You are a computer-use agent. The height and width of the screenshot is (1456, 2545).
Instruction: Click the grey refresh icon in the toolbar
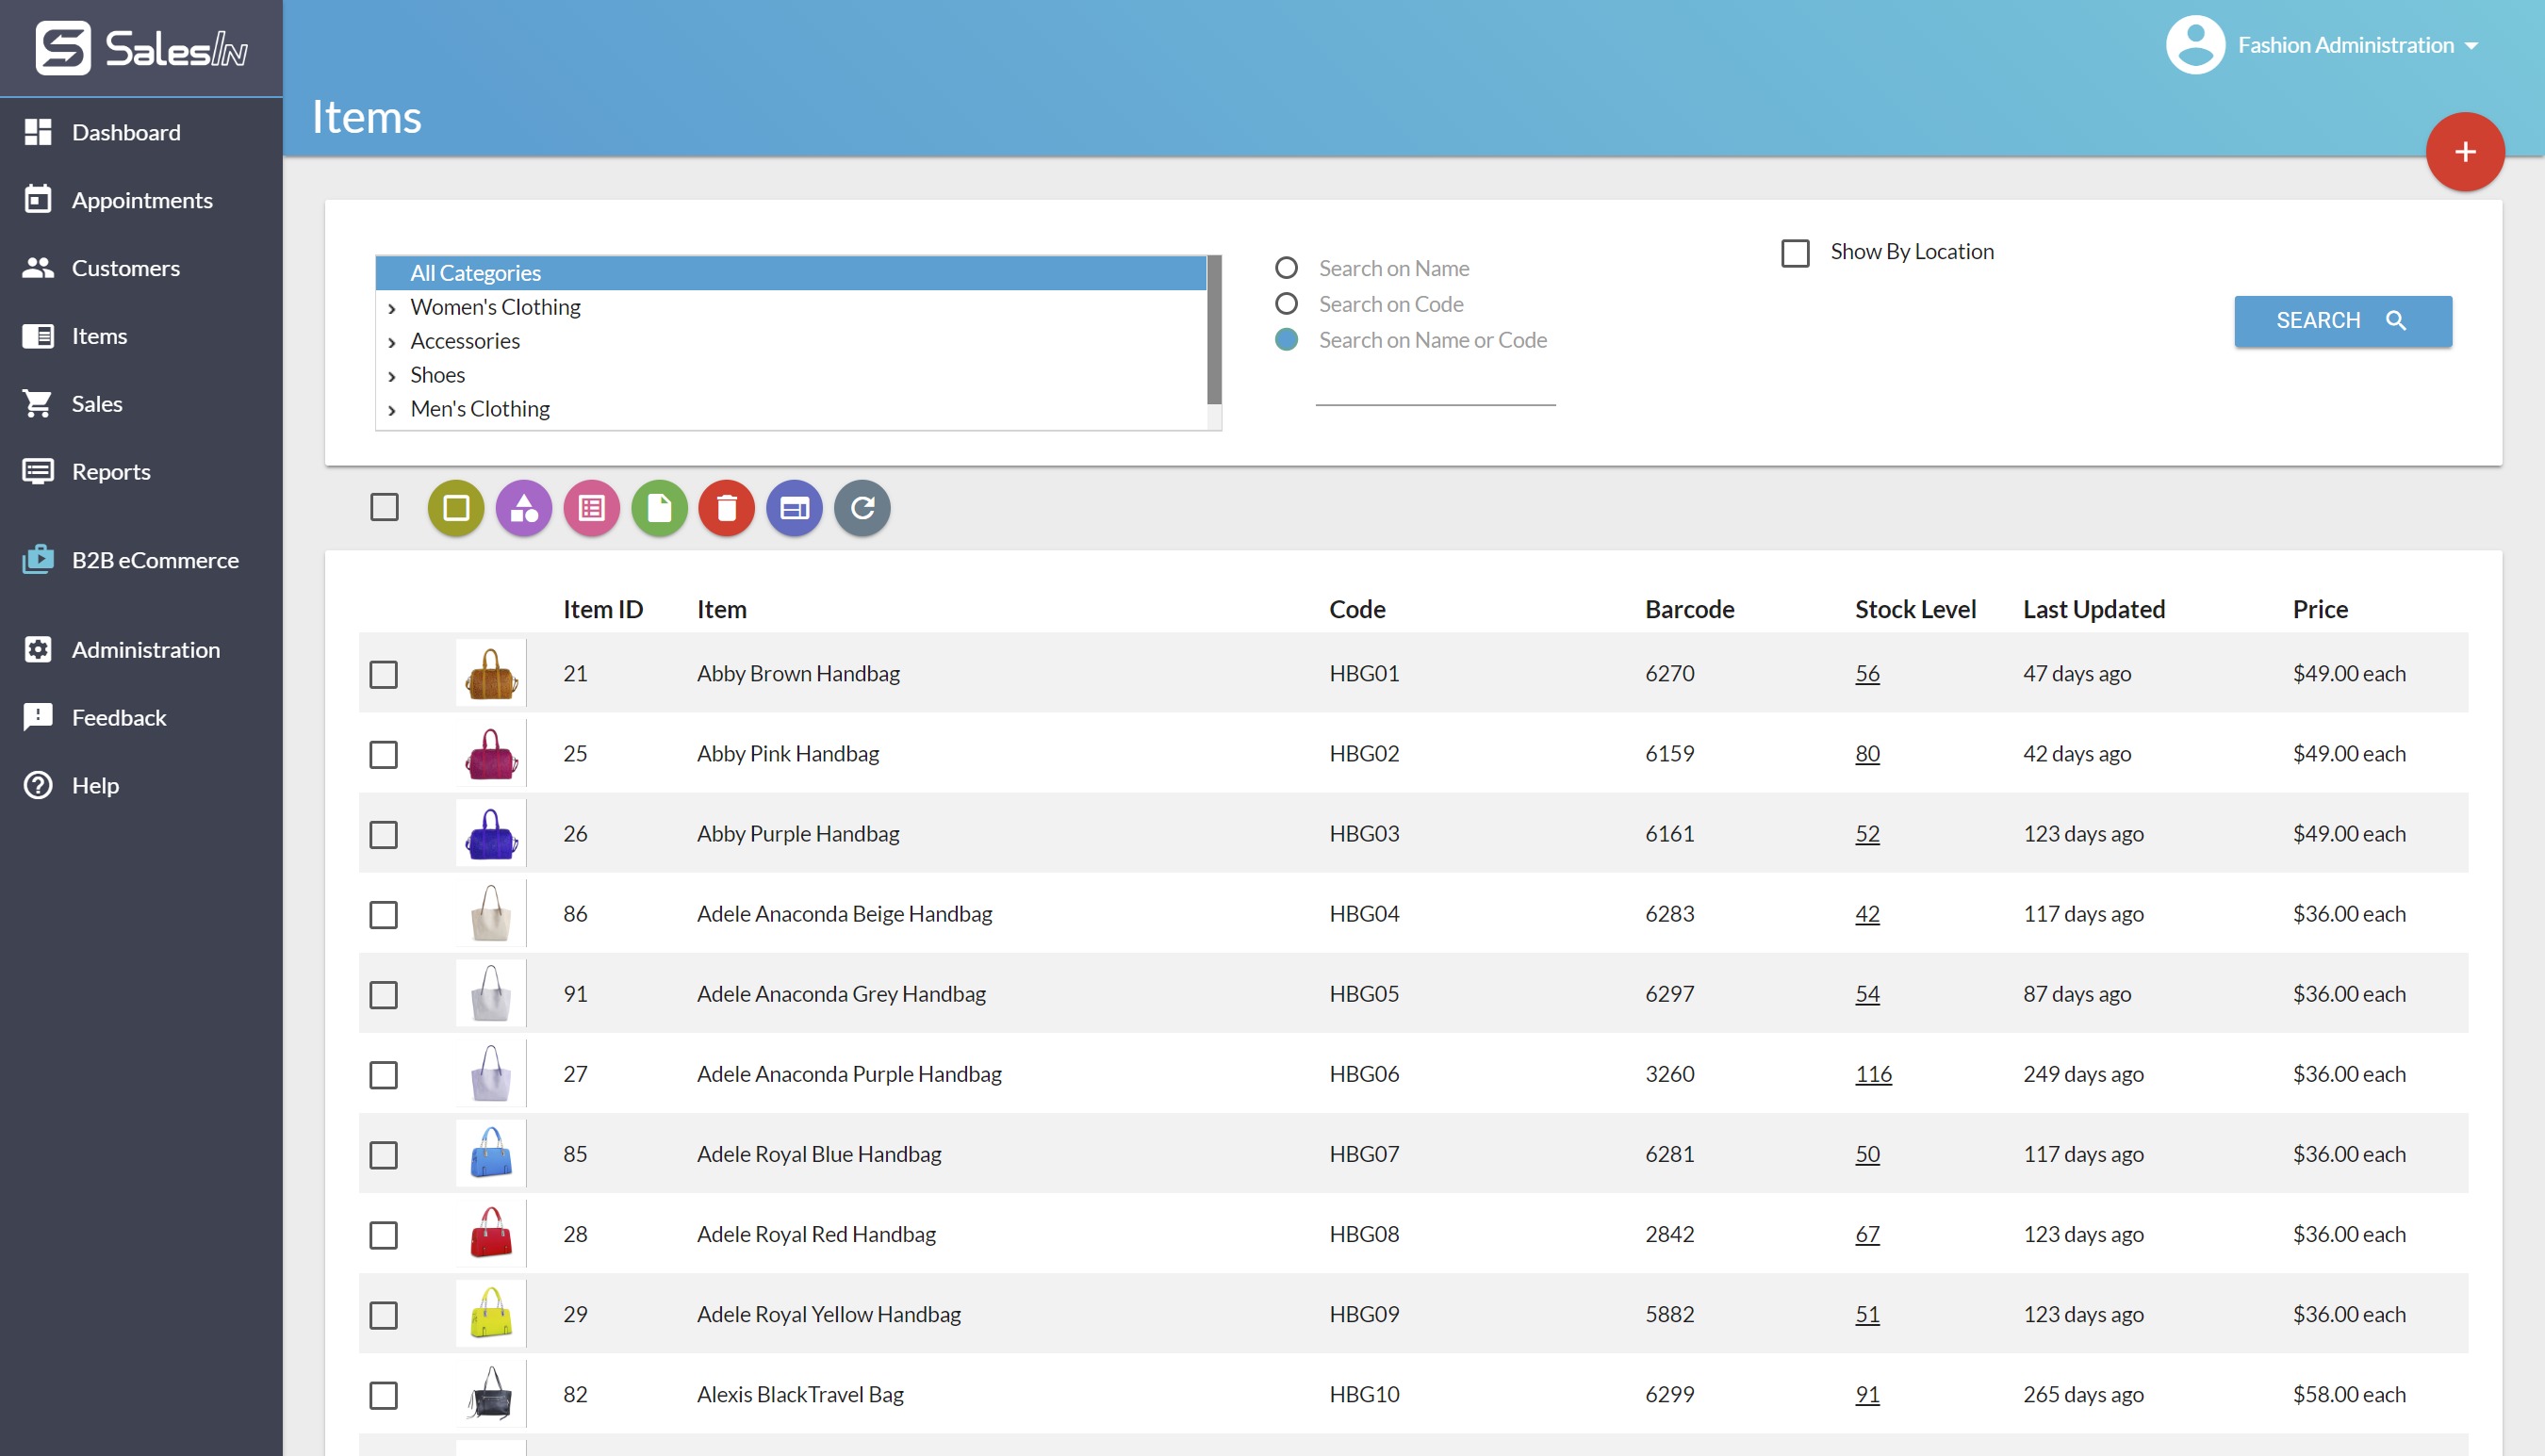tap(862, 508)
